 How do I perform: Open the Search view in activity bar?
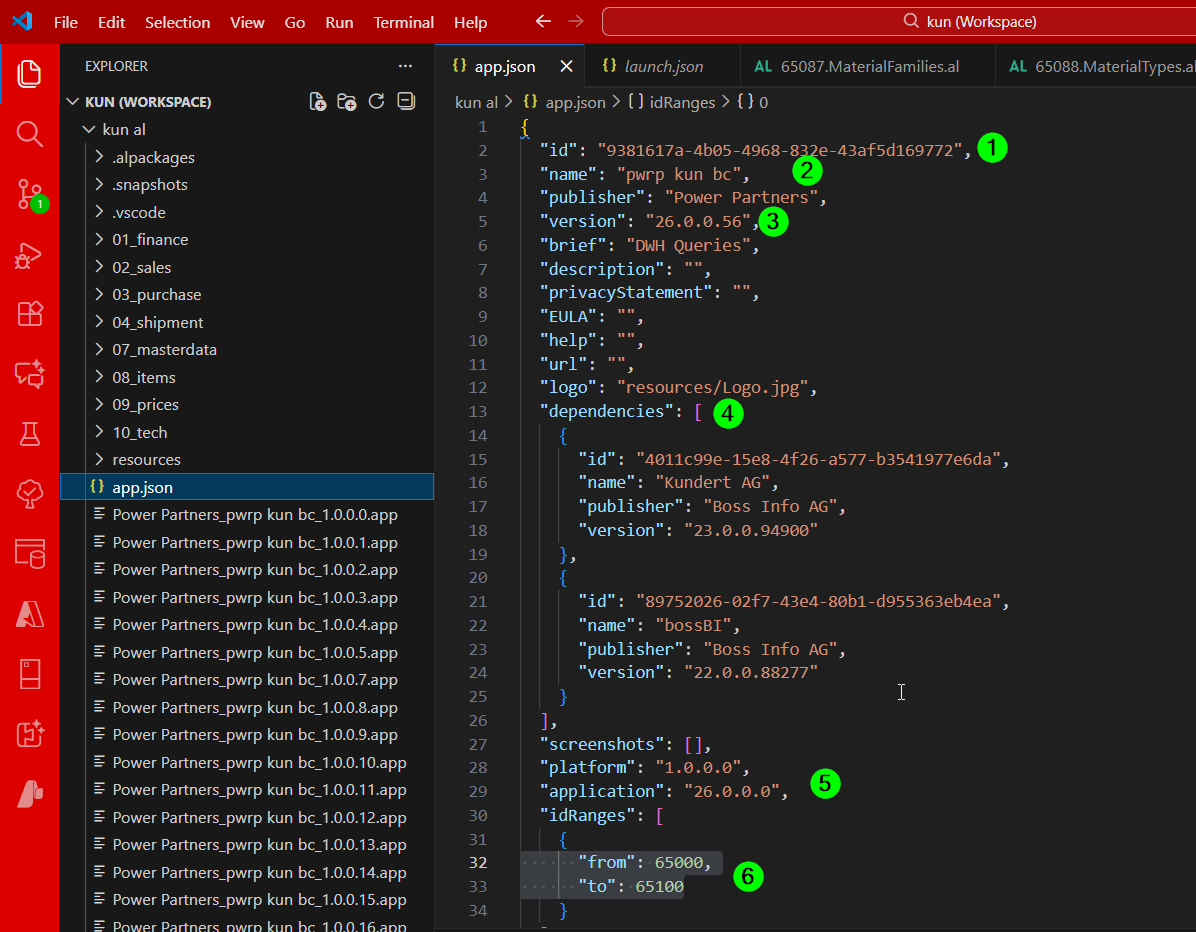[29, 133]
